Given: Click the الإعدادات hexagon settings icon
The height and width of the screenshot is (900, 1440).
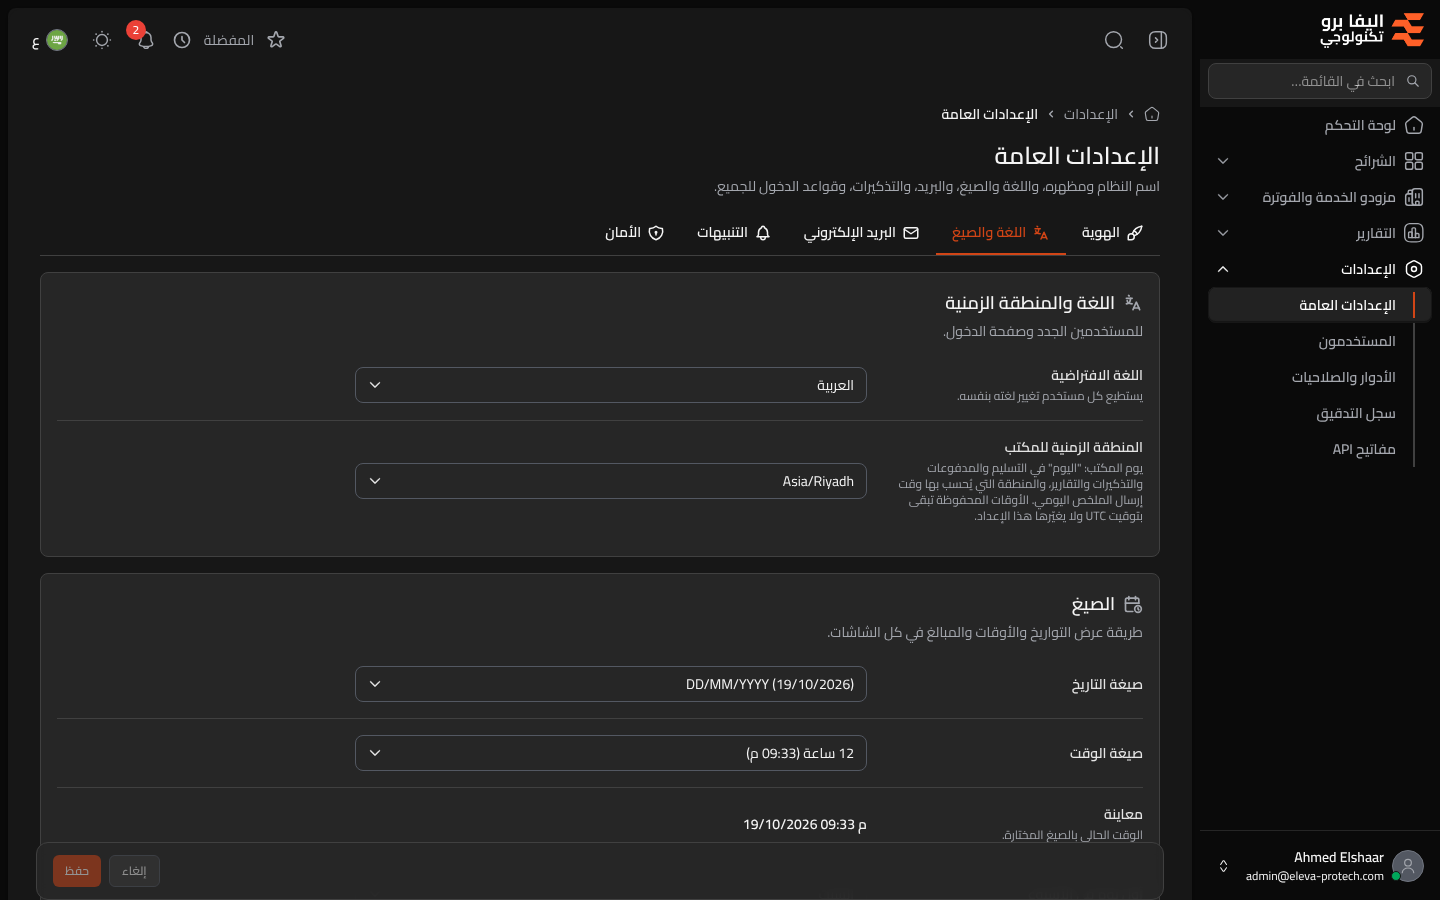Looking at the screenshot, I should coord(1414,269).
